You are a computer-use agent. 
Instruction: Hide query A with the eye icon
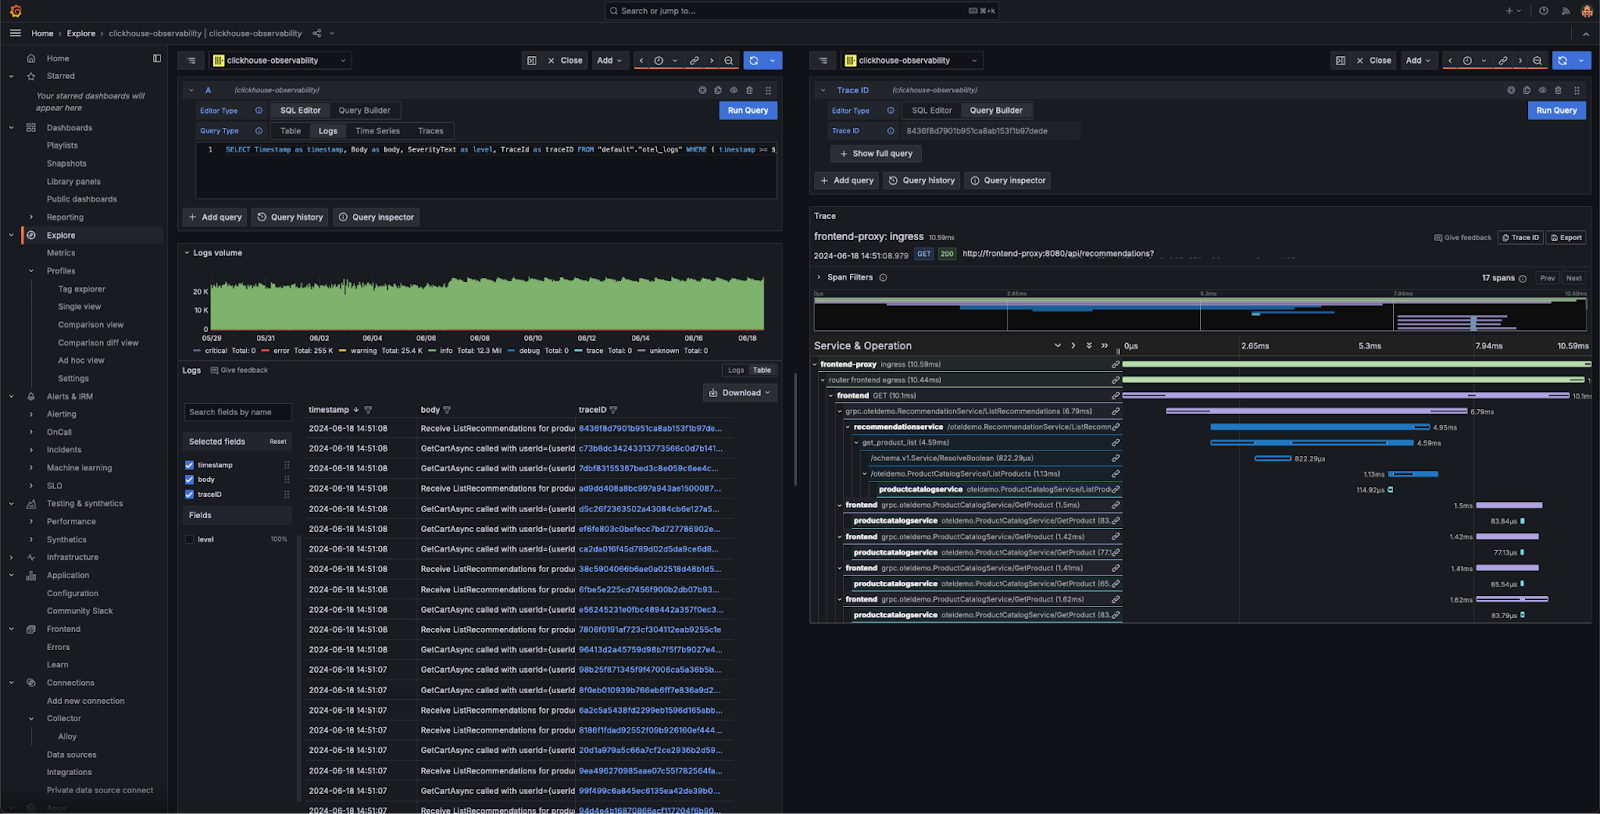click(x=733, y=90)
